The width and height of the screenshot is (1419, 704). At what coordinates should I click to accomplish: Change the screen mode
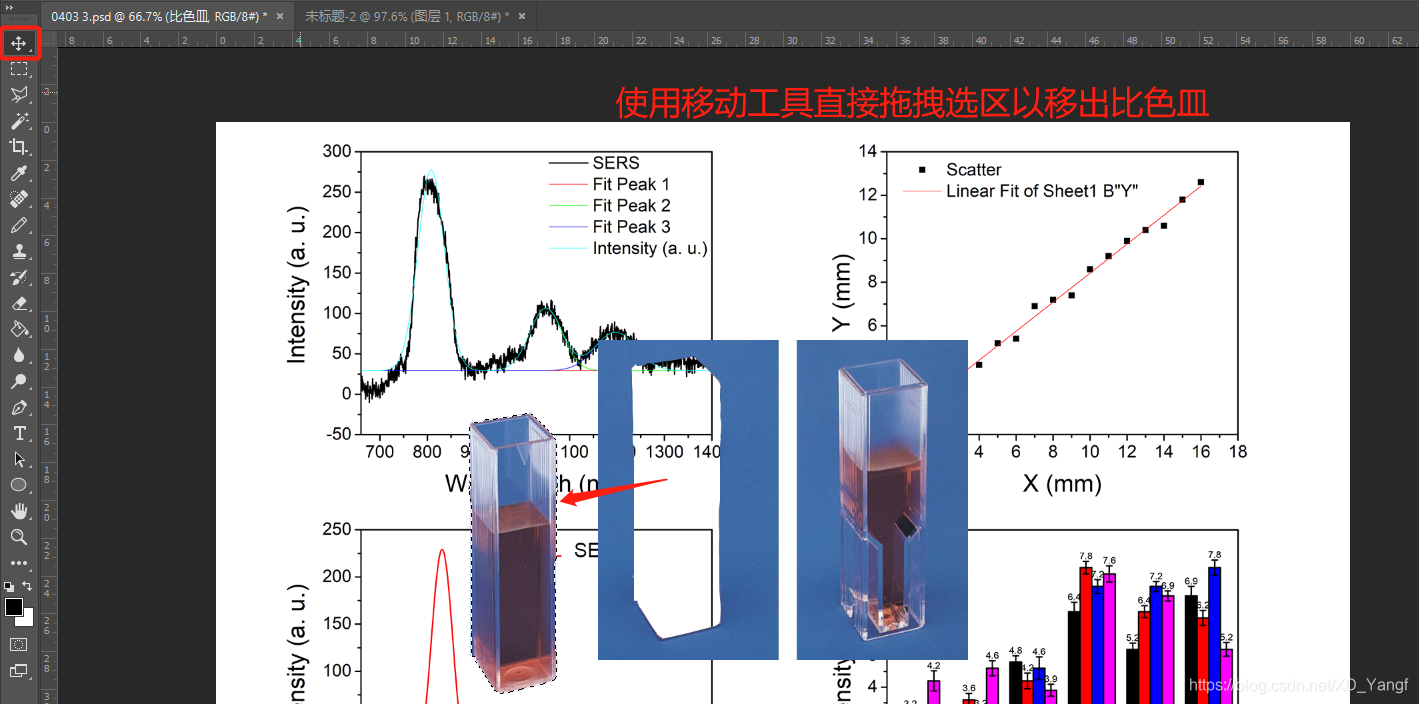click(x=19, y=671)
